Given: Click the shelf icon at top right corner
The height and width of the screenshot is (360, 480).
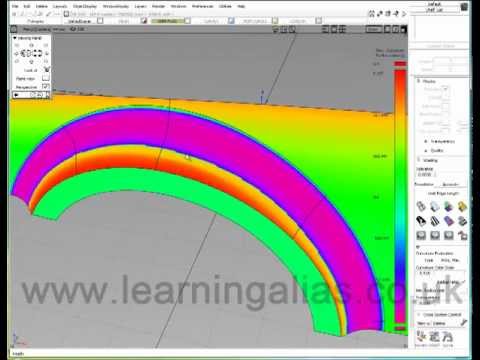Looking at the screenshot, I should [464, 7].
